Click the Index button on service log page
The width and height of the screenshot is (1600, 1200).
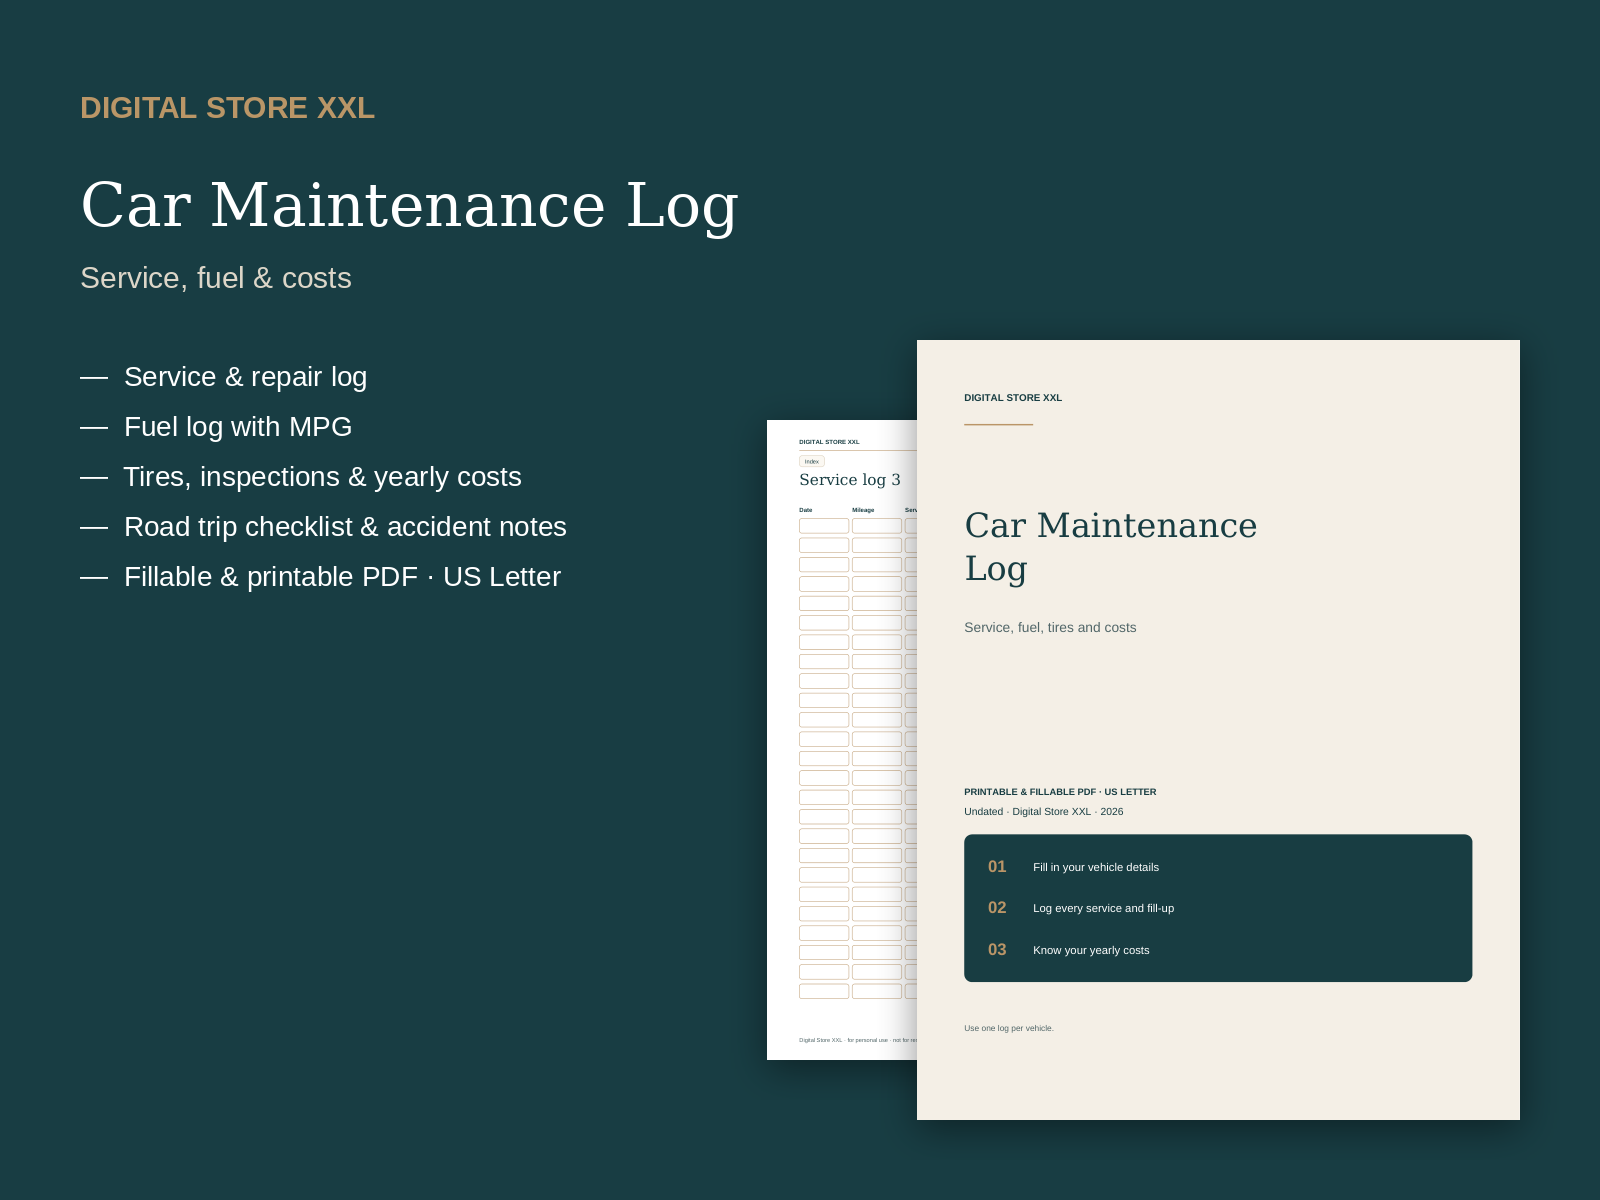pyautogui.click(x=812, y=461)
